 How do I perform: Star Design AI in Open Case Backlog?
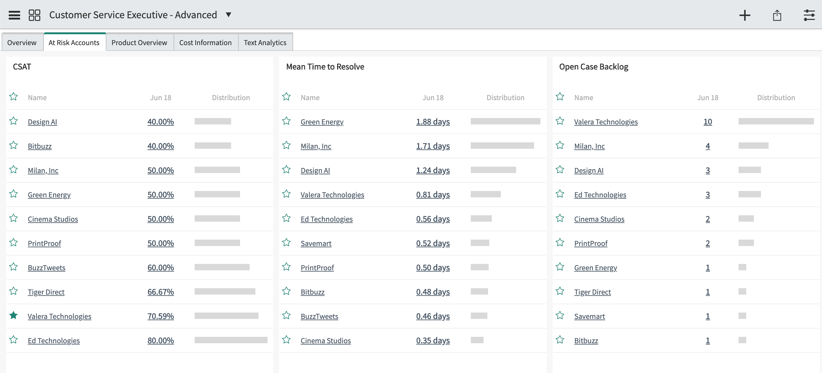pyautogui.click(x=560, y=170)
